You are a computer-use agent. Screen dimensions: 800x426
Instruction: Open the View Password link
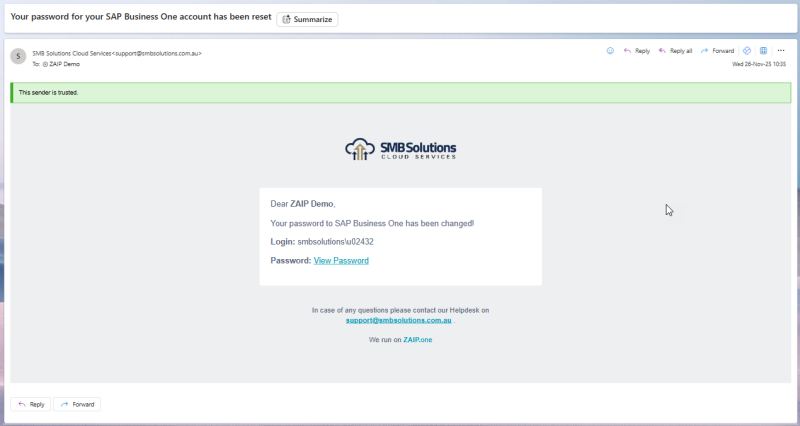[341, 260]
